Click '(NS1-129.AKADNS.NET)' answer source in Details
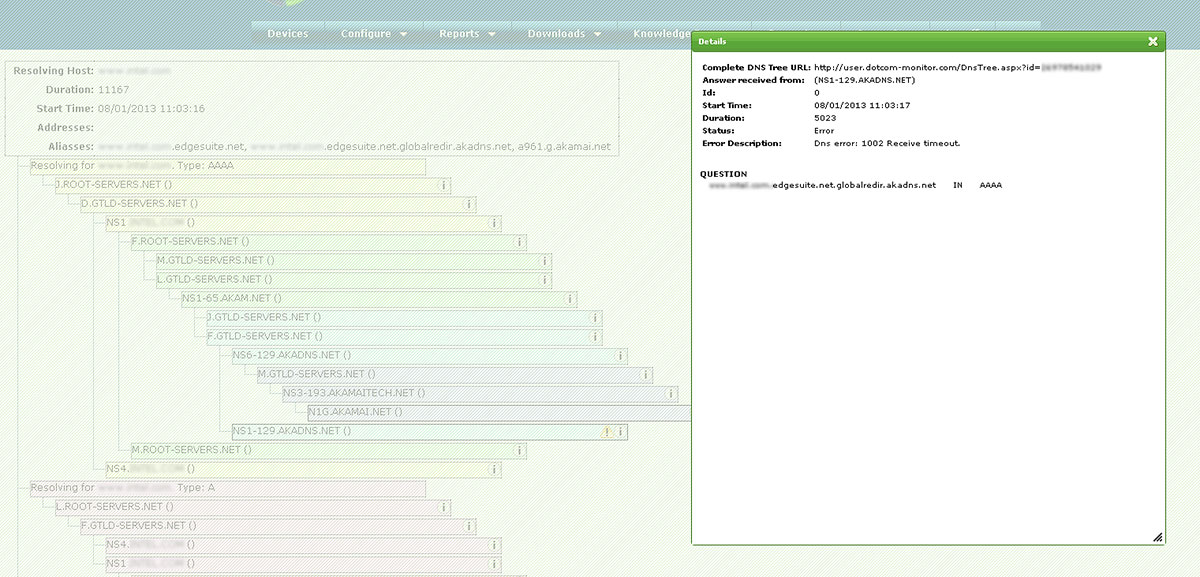Screen dimensions: 1200x577 pos(865,80)
